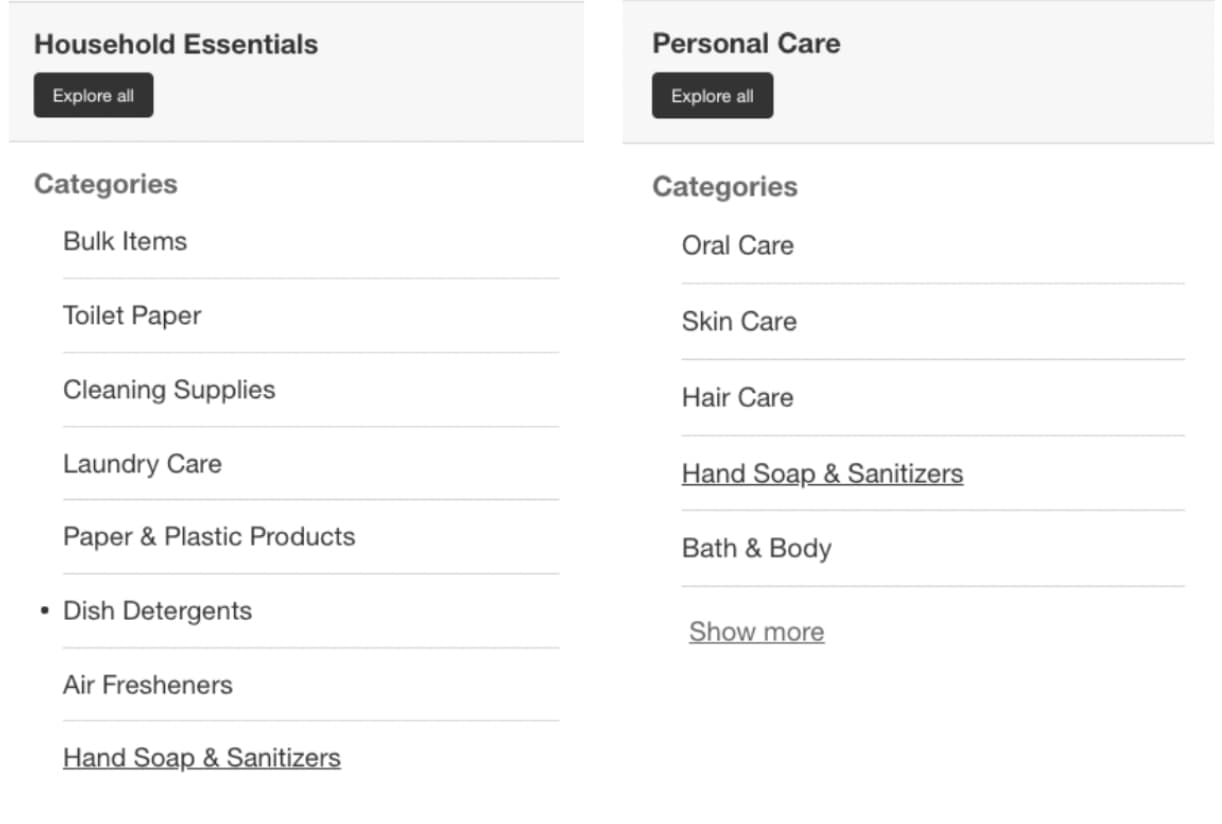The image size is (1222, 824).
Task: Open the Bulk Items category
Action: point(124,241)
